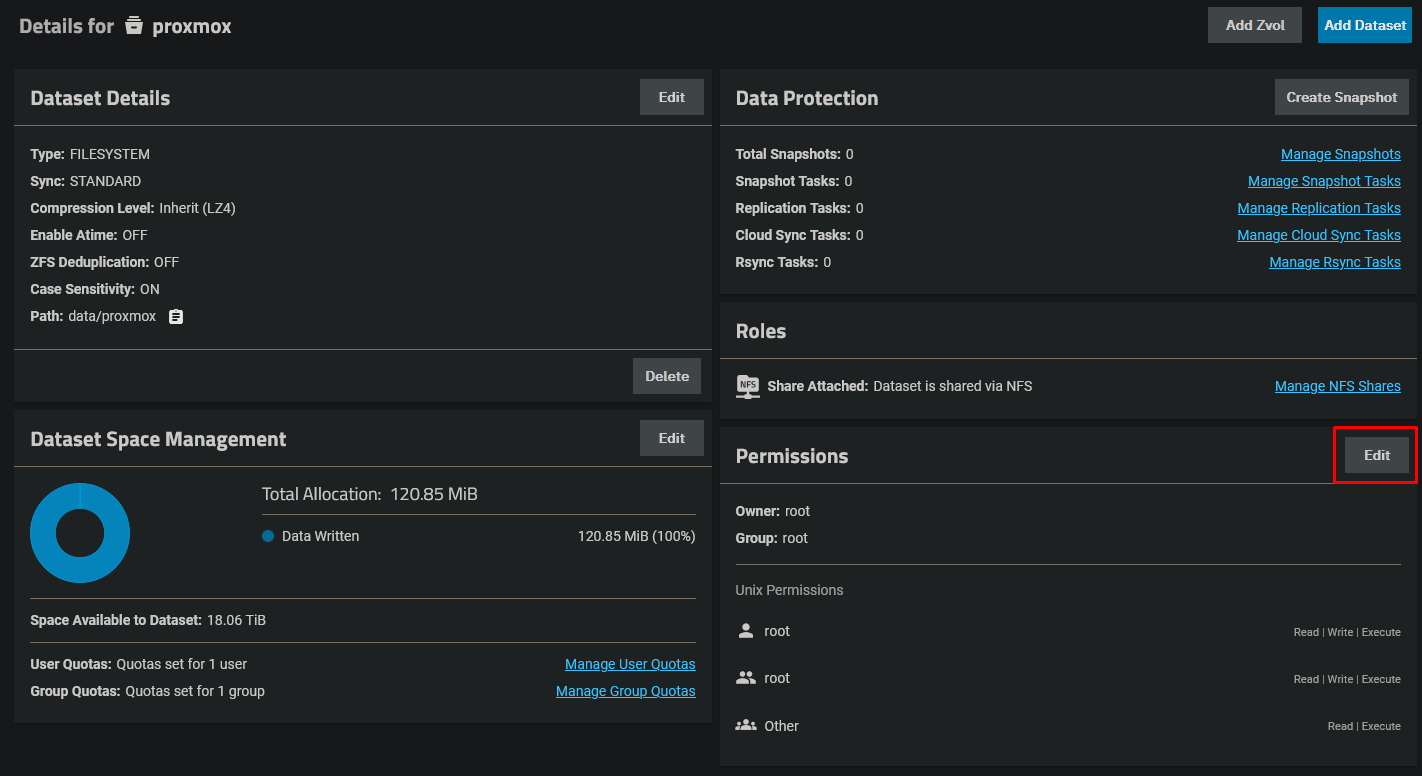Click the space allocation donut chart
The width and height of the screenshot is (1422, 776).
(80, 533)
